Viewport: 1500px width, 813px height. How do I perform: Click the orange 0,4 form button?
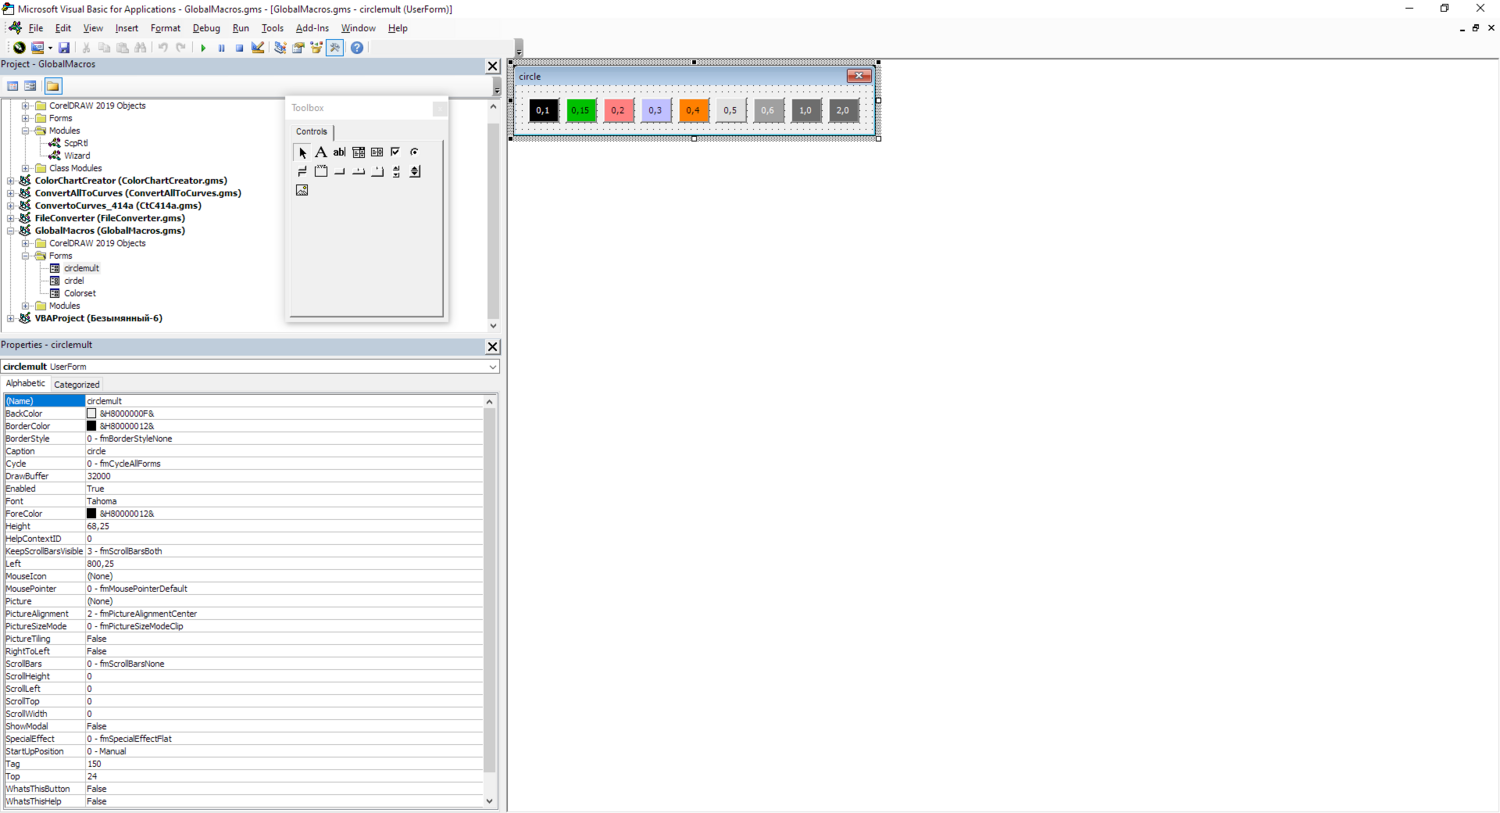pos(693,110)
